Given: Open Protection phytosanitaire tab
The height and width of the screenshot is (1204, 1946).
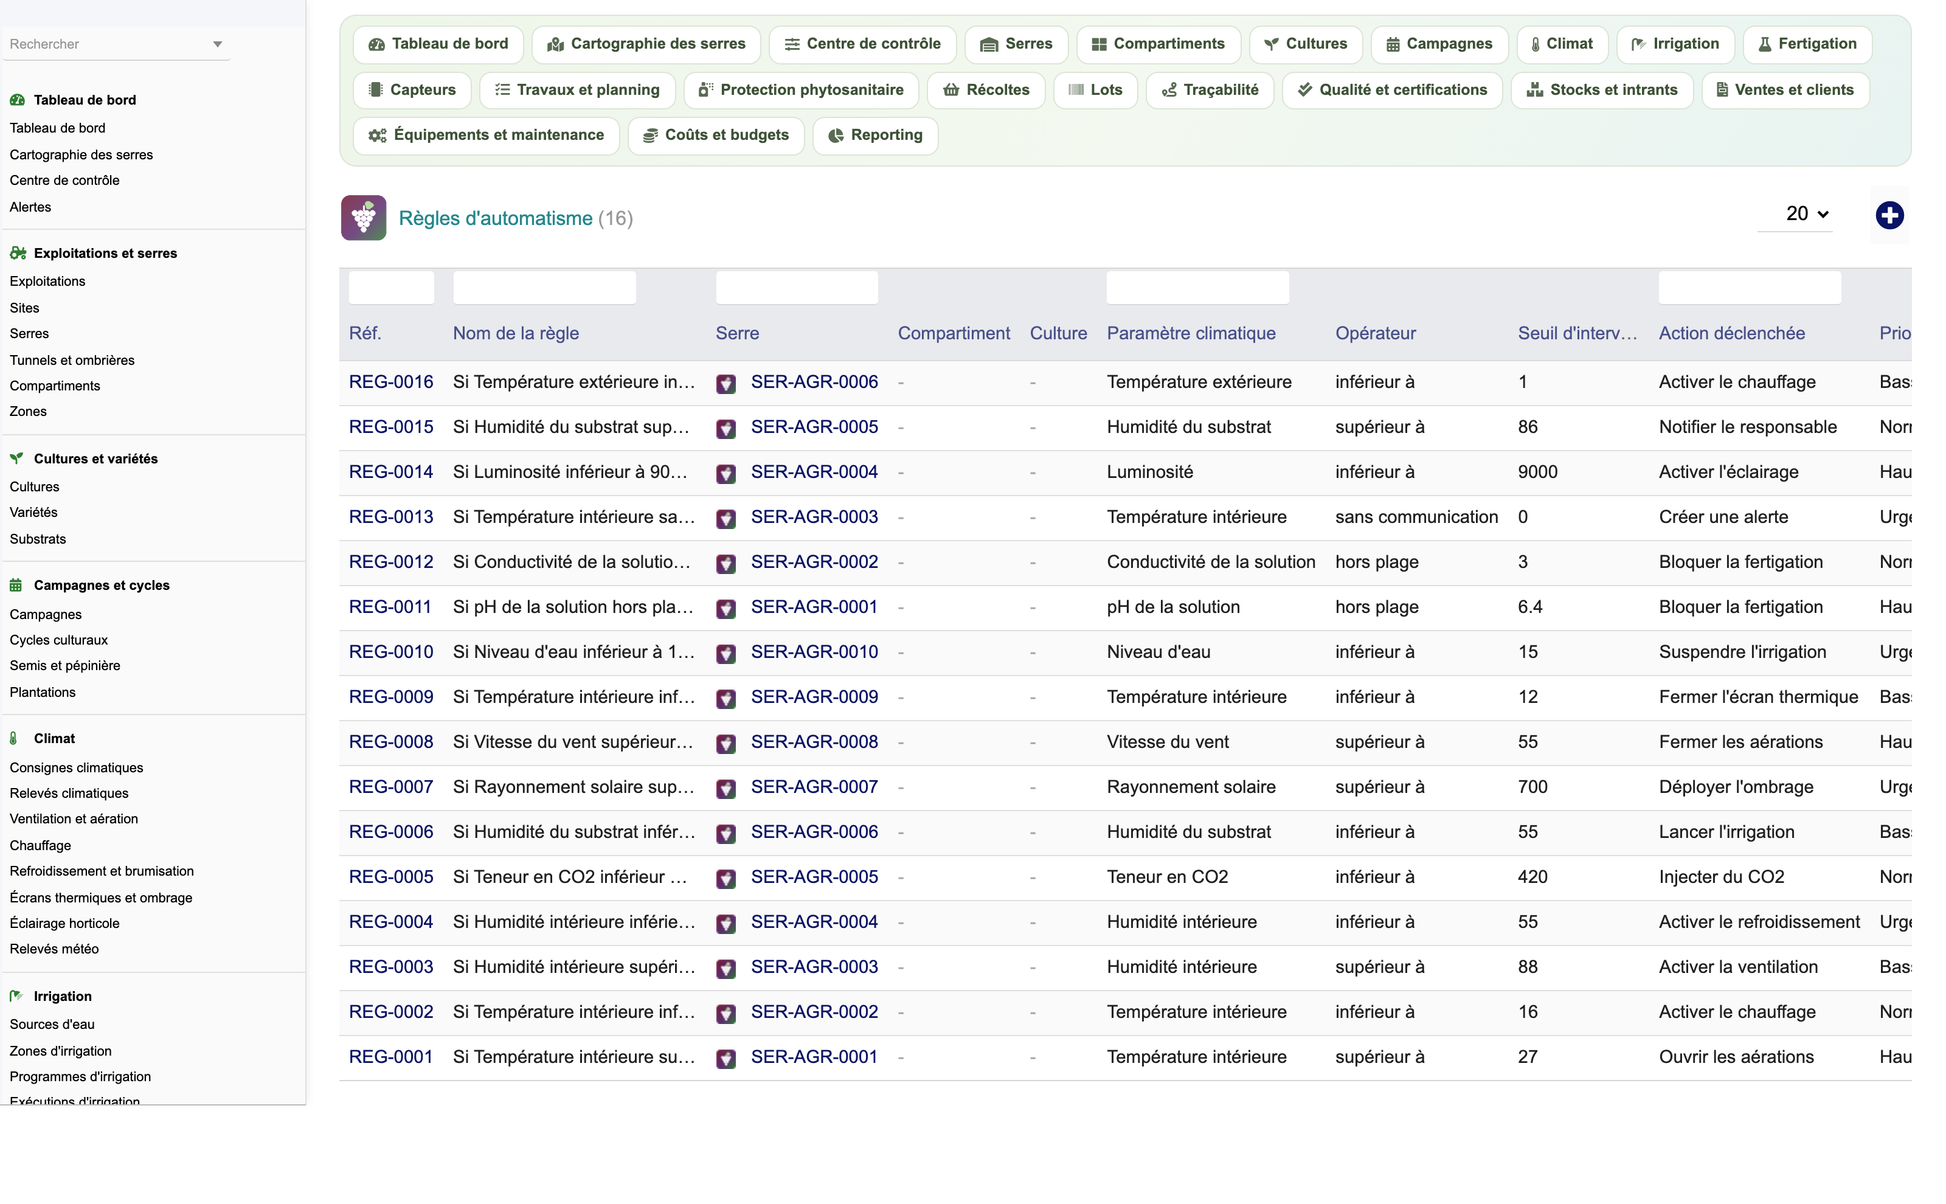Looking at the screenshot, I should tap(801, 90).
